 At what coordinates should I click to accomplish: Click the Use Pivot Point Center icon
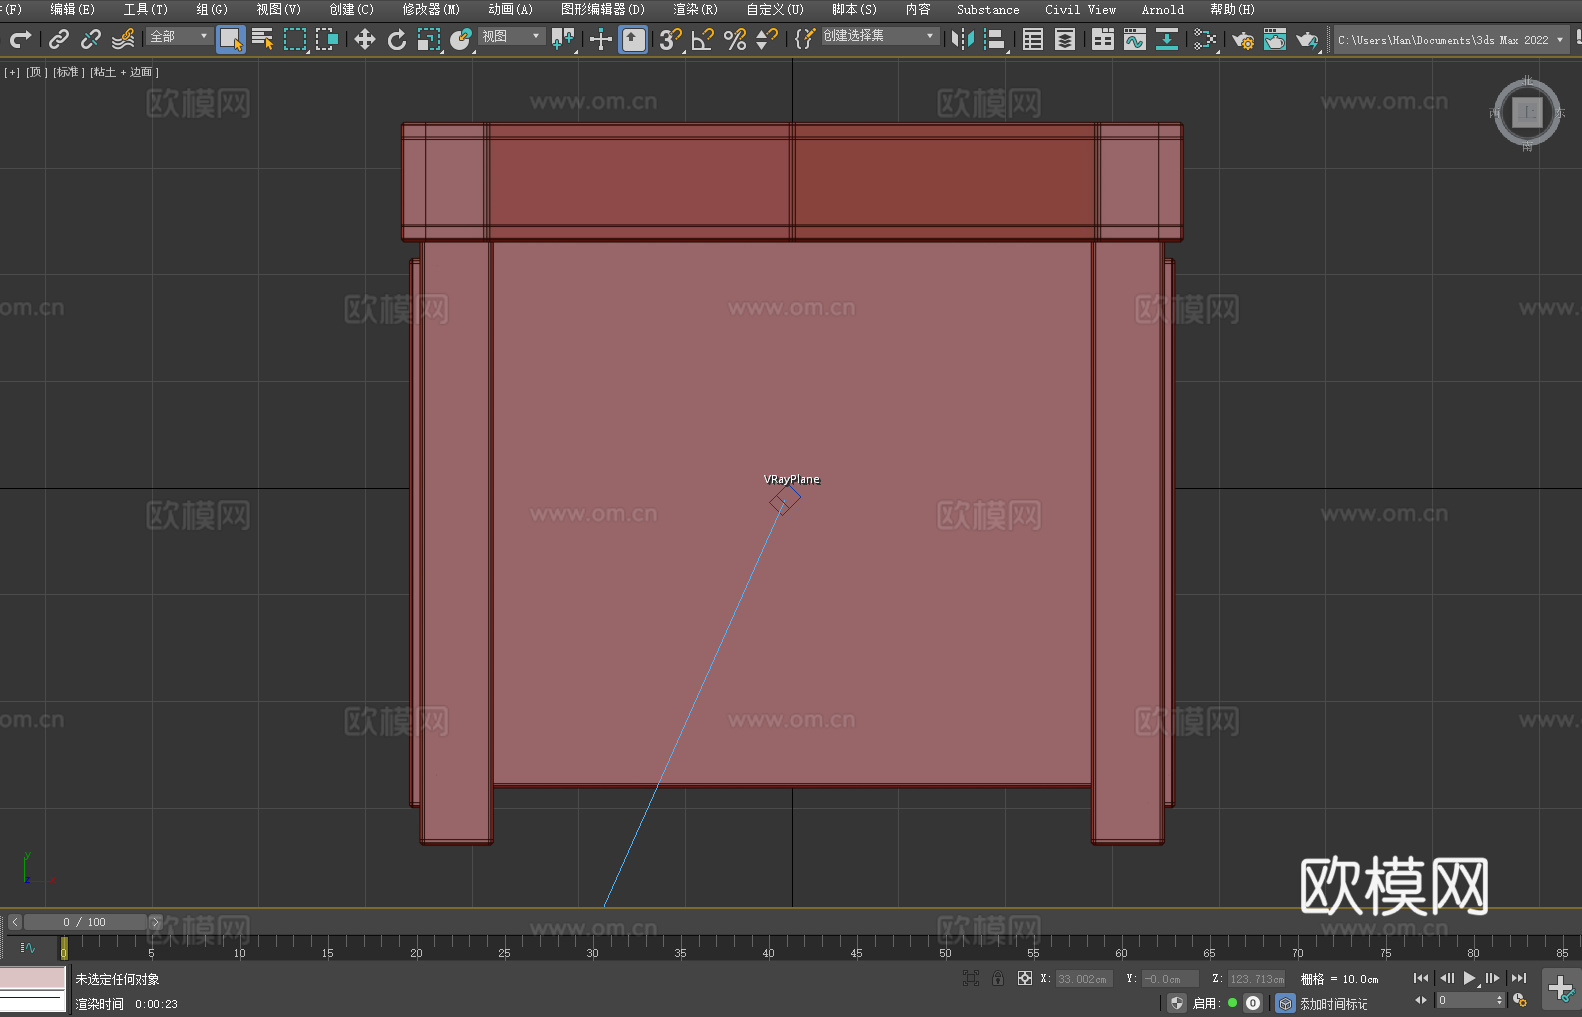[563, 40]
